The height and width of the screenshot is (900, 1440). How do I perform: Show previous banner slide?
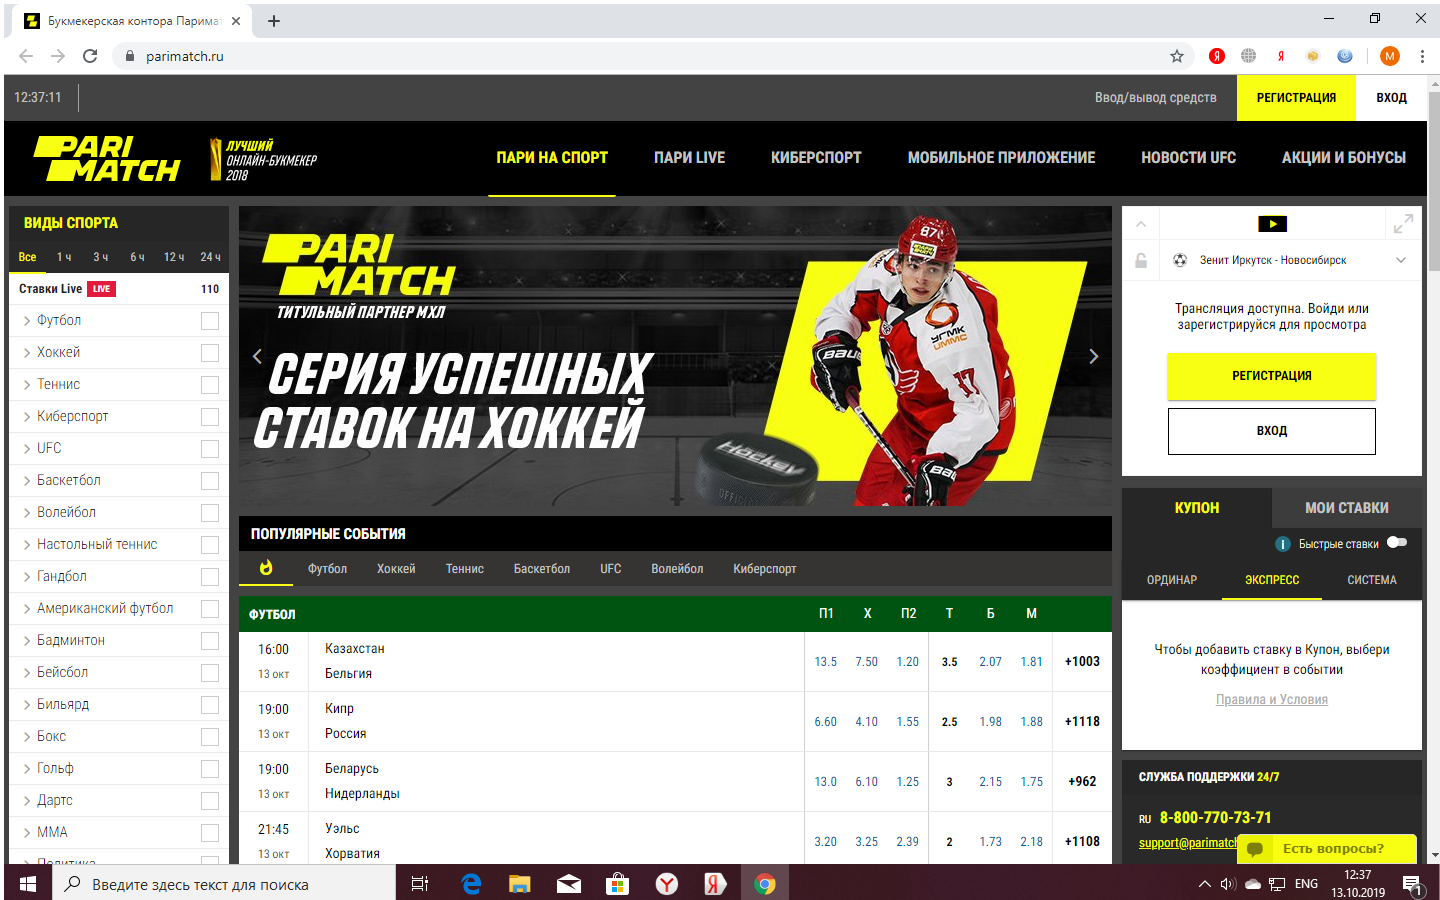point(257,356)
